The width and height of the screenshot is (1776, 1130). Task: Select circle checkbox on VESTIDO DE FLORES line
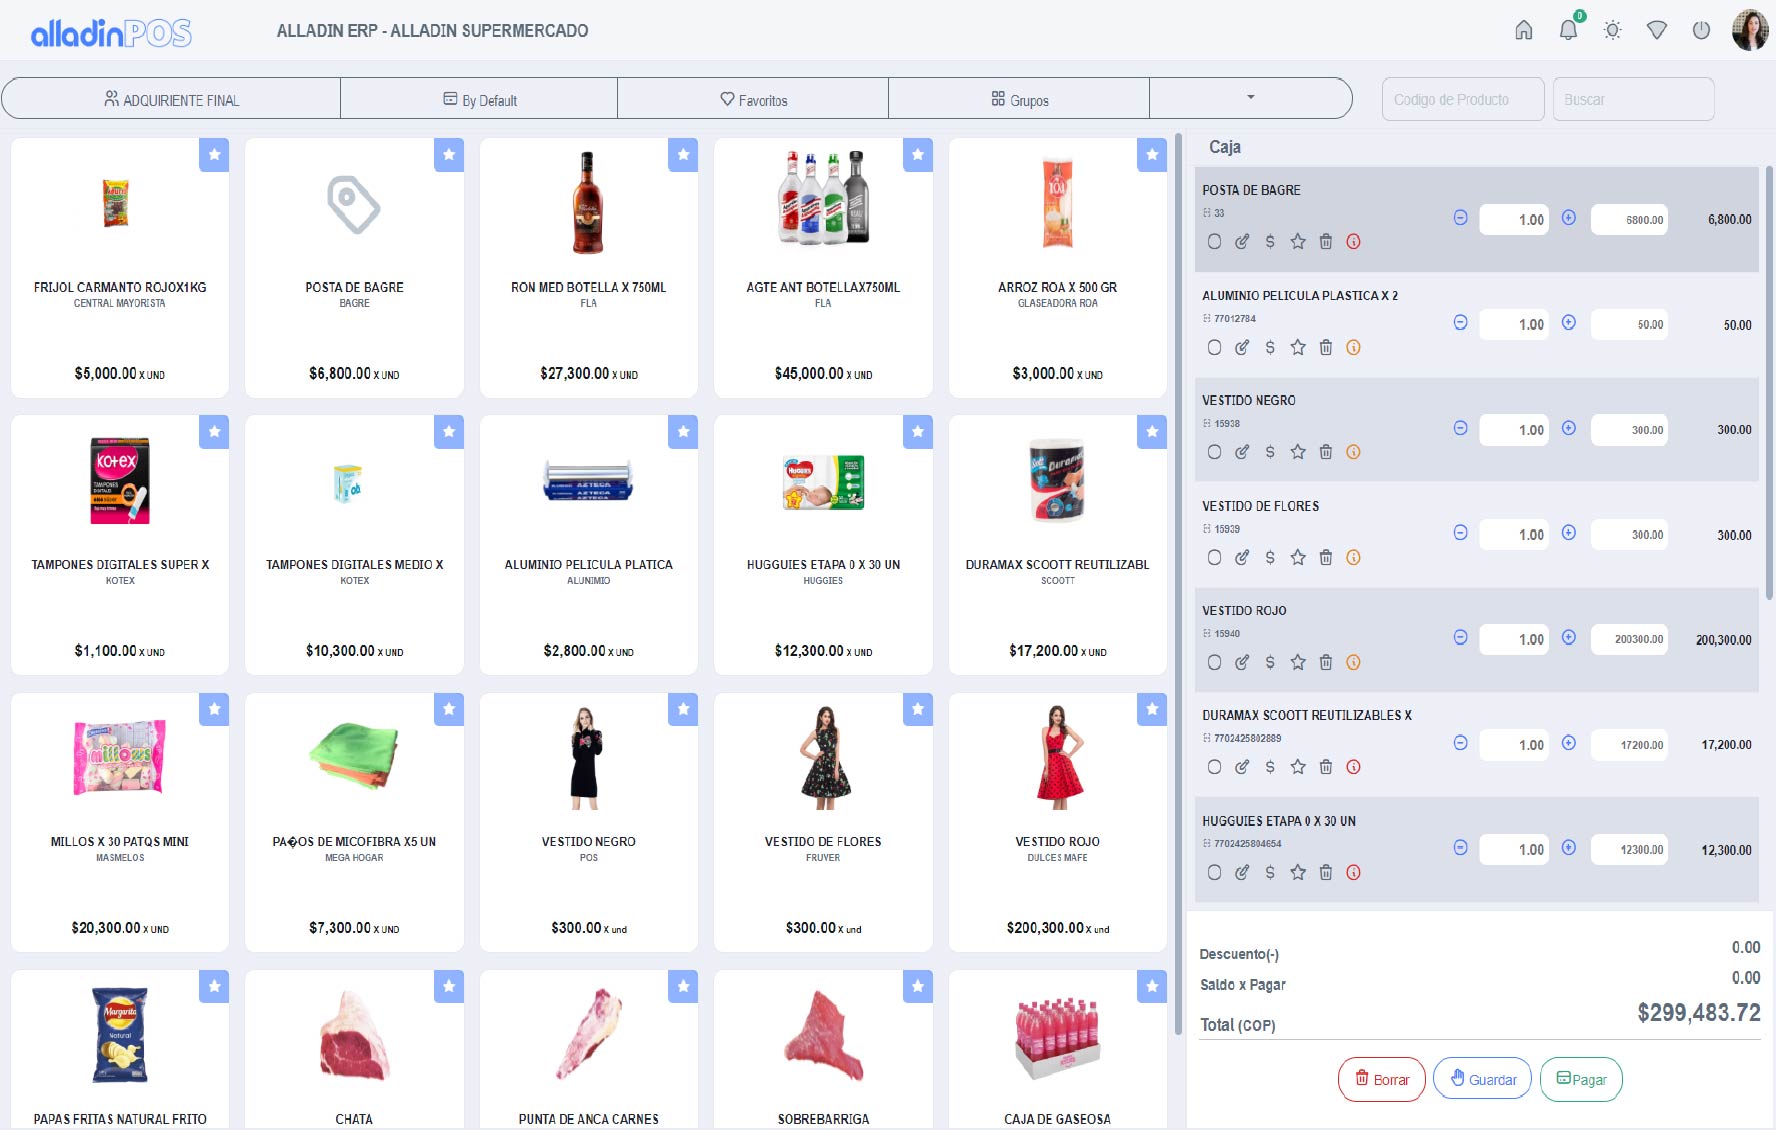pos(1214,557)
